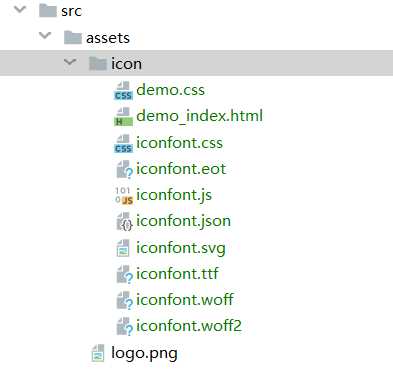The image size is (393, 369).
Task: Select the demo_index.html file name
Action: coord(199,116)
